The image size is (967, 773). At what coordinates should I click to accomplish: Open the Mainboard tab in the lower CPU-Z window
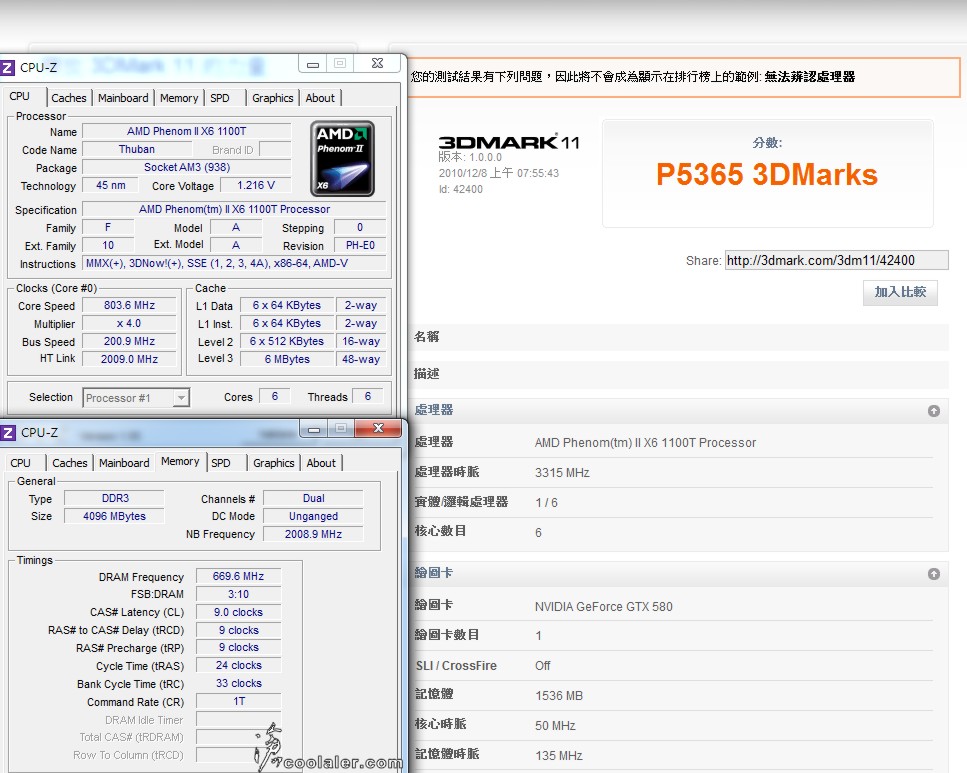[124, 463]
